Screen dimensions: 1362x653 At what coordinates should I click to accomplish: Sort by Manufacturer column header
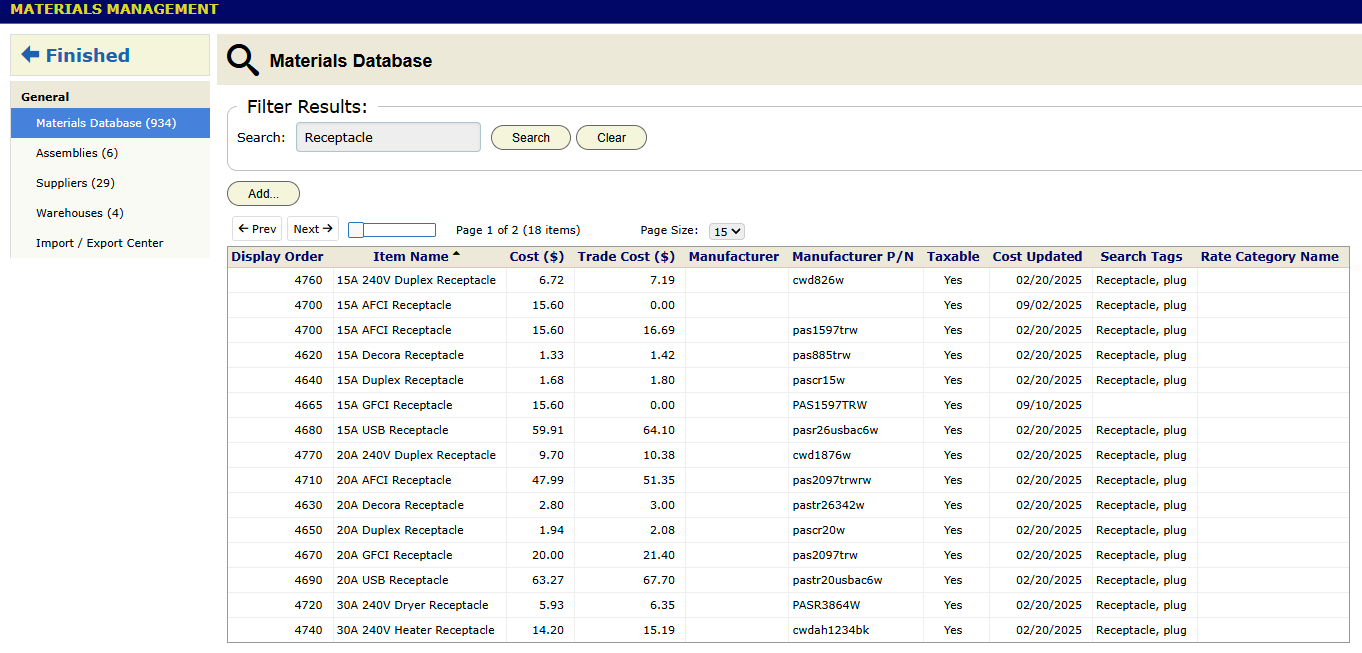coord(734,257)
